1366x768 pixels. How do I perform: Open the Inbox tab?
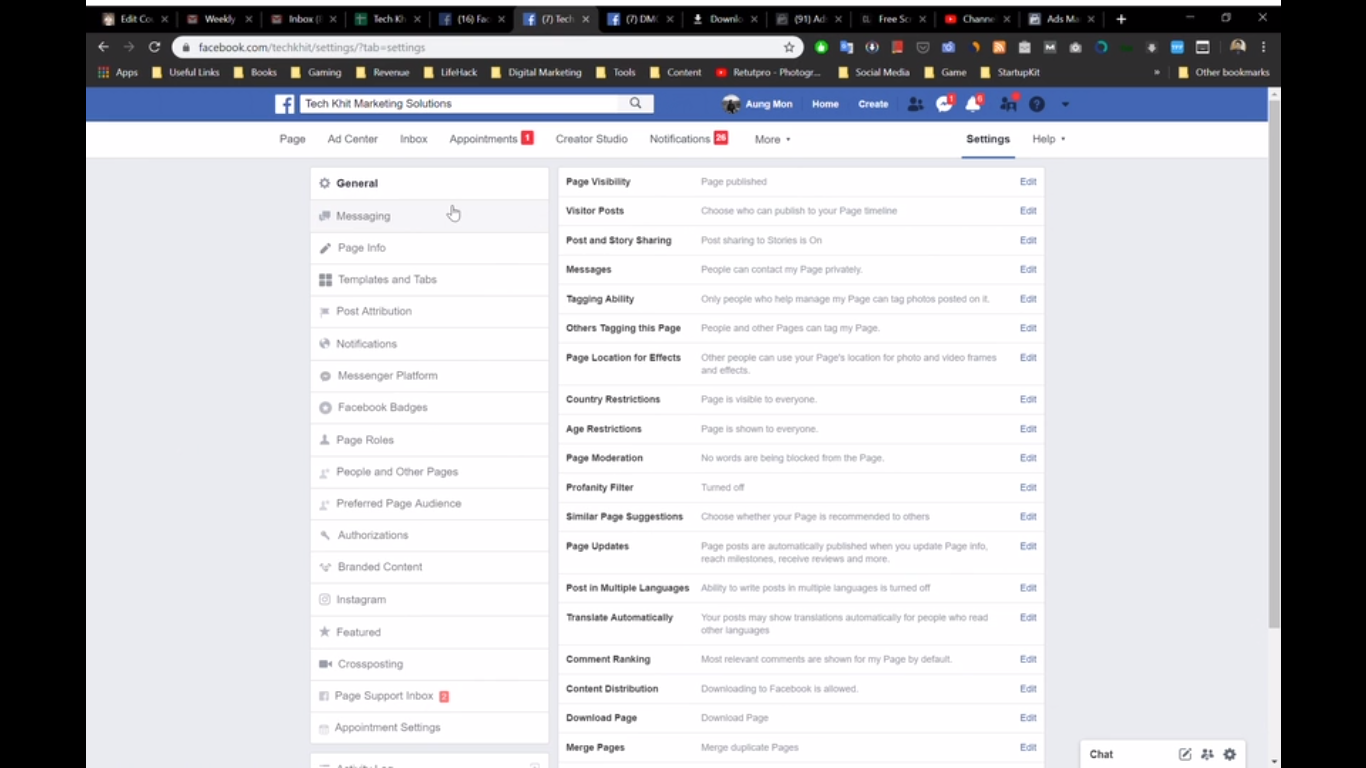(413, 139)
